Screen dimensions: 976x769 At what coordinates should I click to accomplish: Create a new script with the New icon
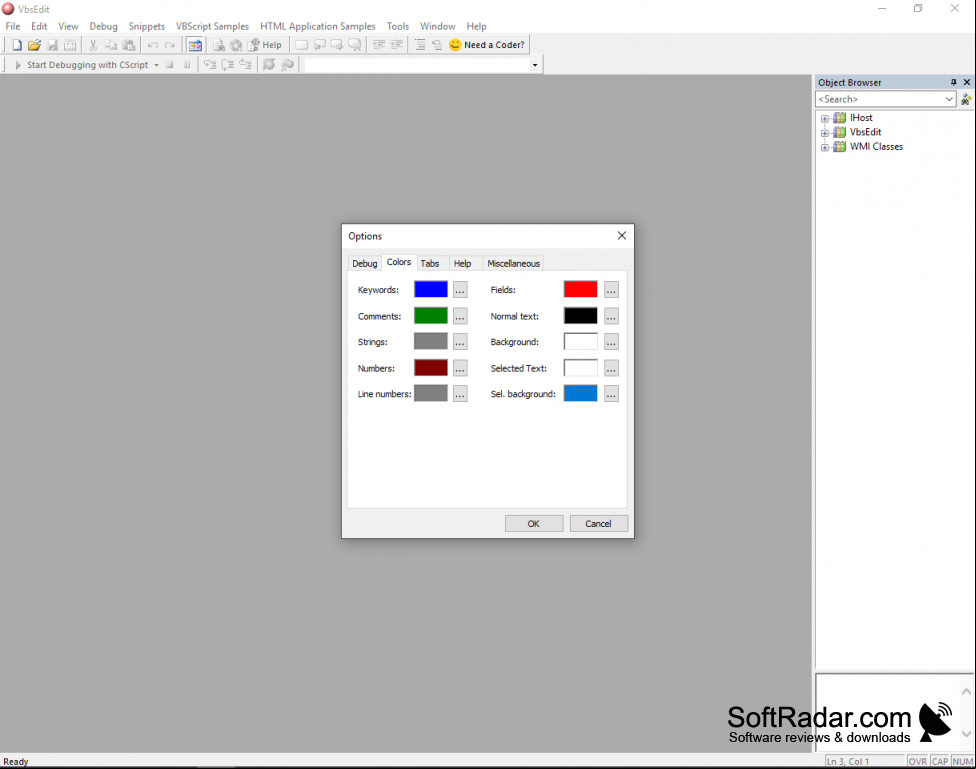pos(17,45)
